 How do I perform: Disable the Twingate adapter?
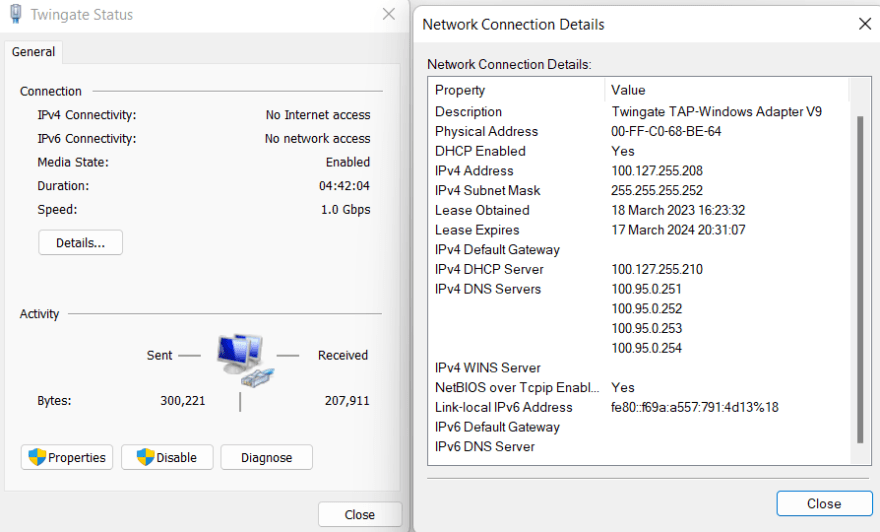(x=167, y=457)
